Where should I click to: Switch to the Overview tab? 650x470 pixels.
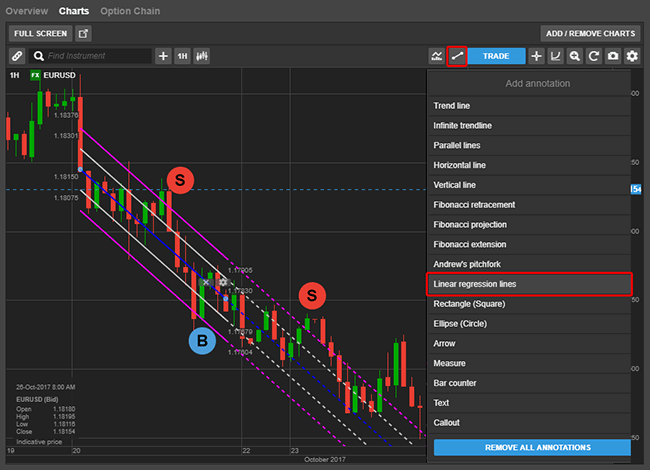coord(26,11)
